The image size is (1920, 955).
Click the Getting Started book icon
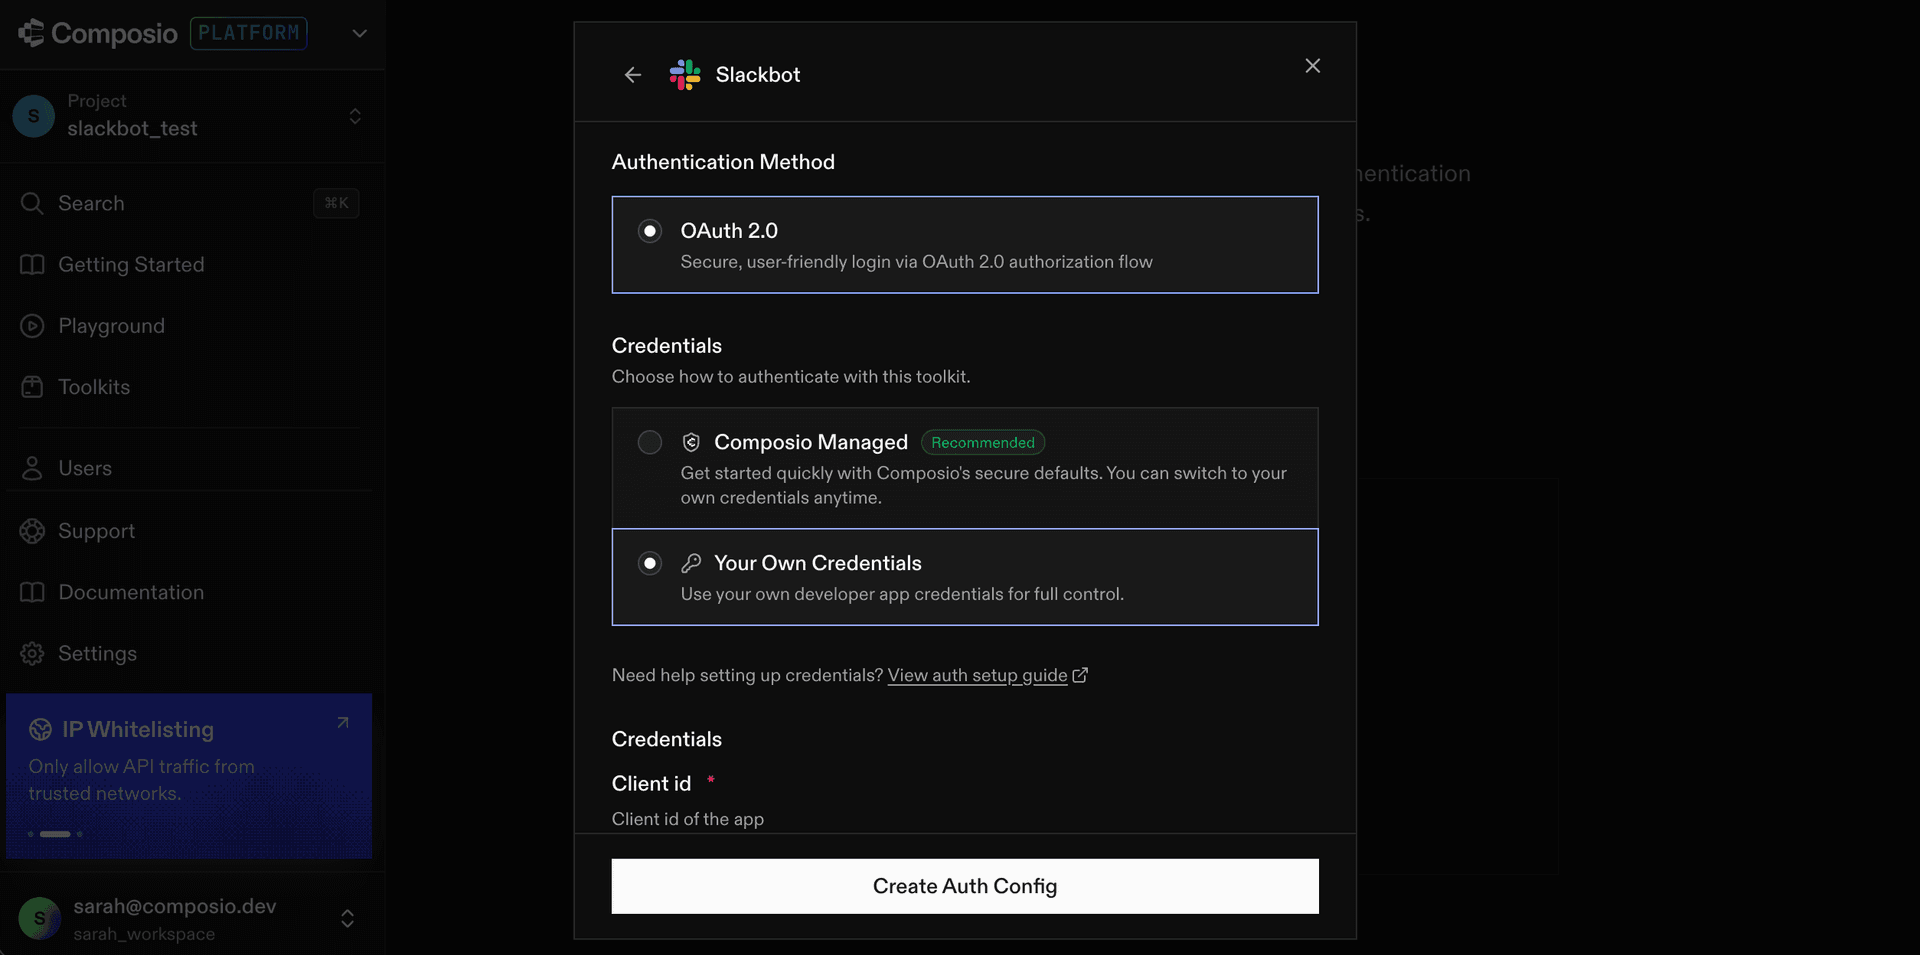(x=32, y=265)
